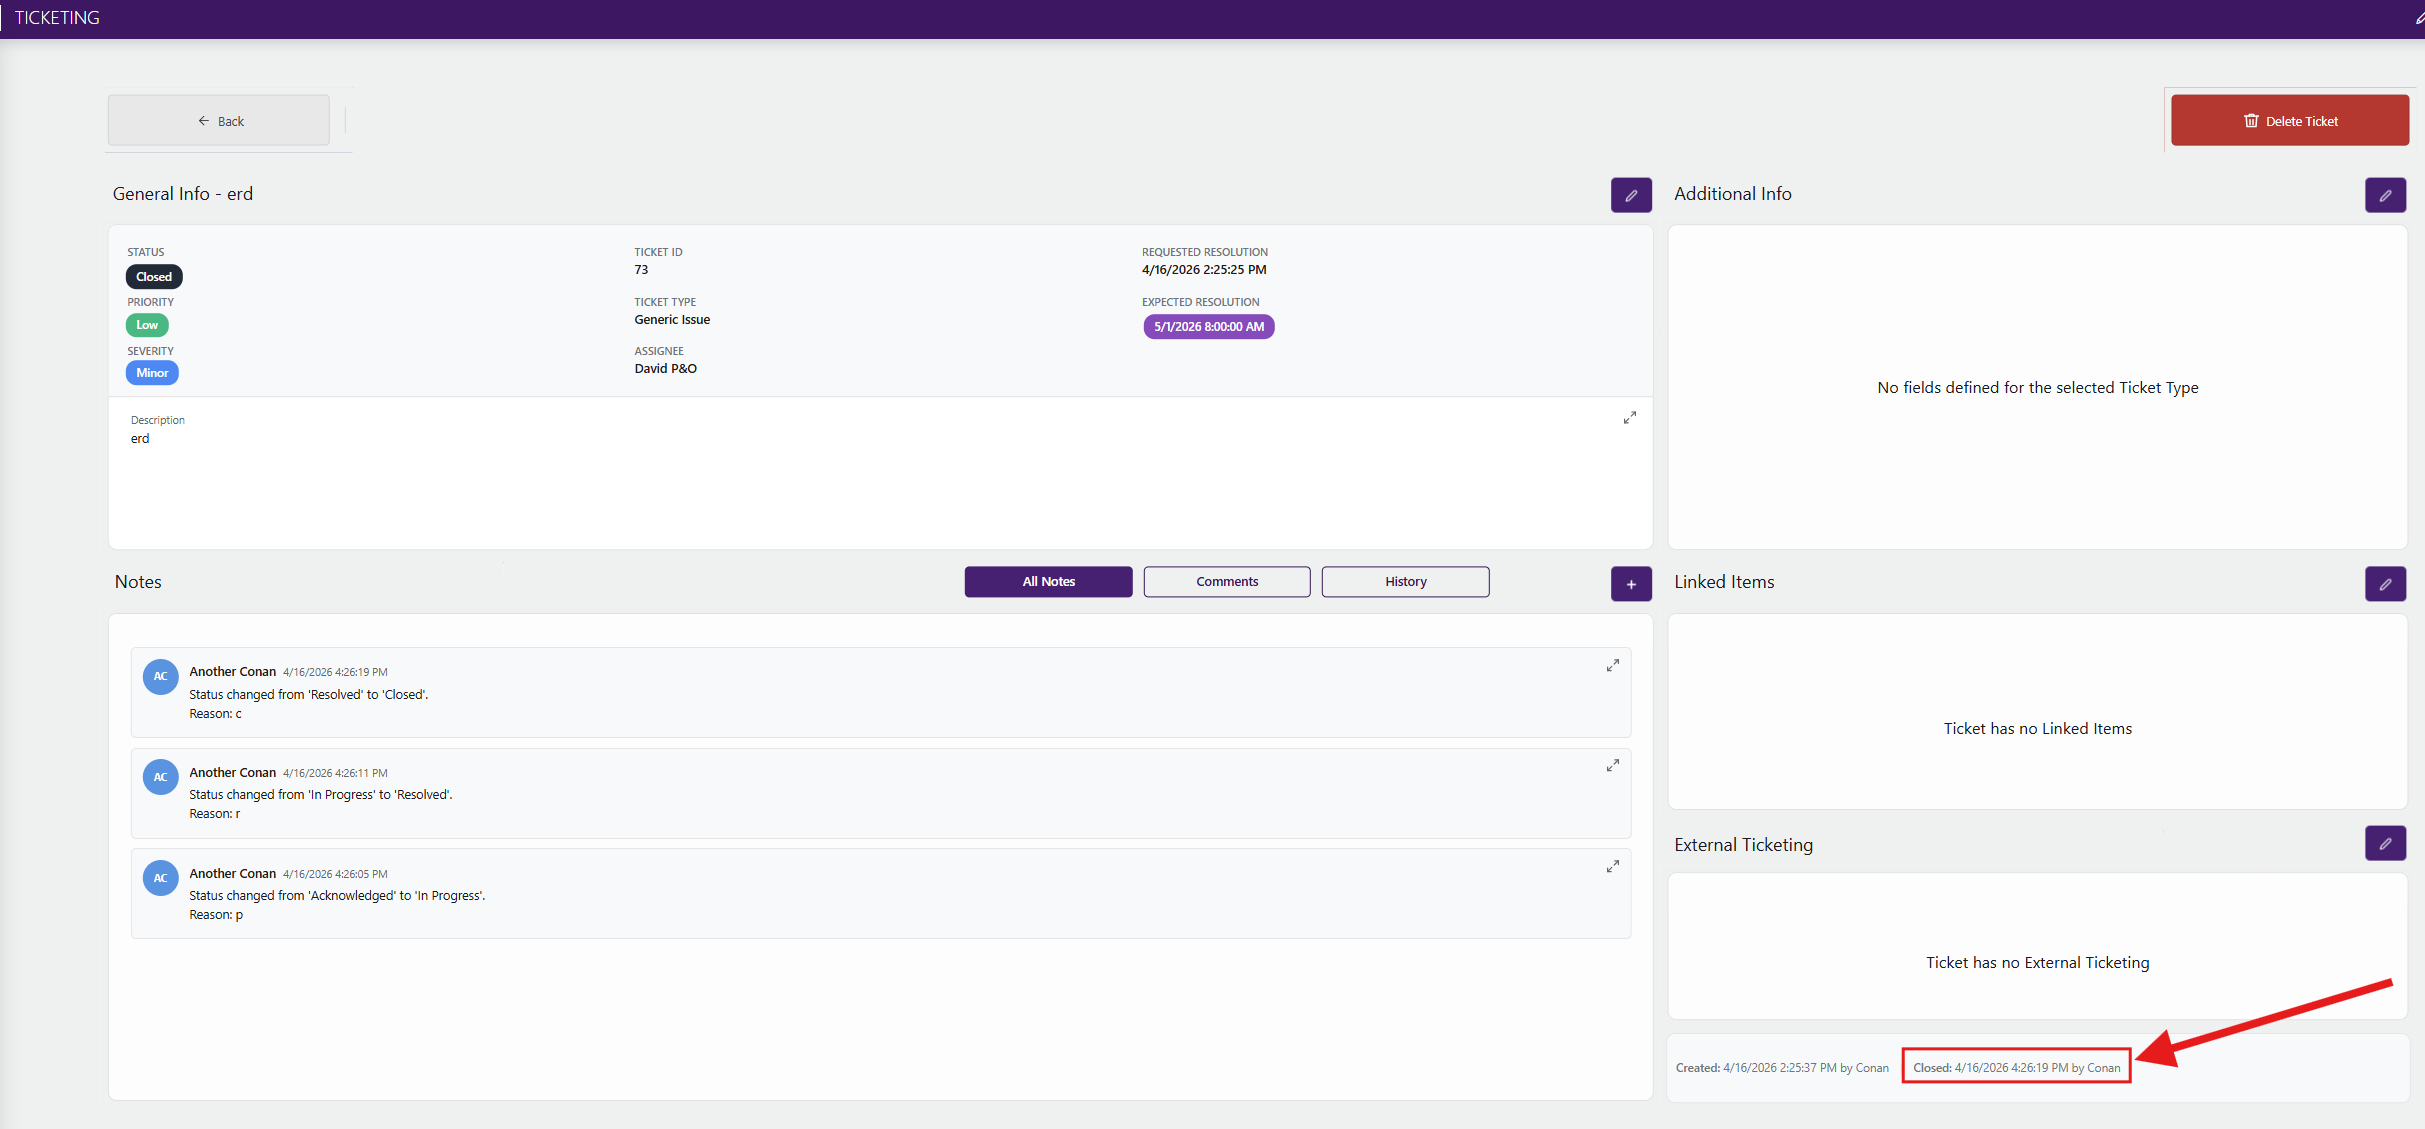
Task: Click the expected resolution date badge
Action: pos(1208,327)
